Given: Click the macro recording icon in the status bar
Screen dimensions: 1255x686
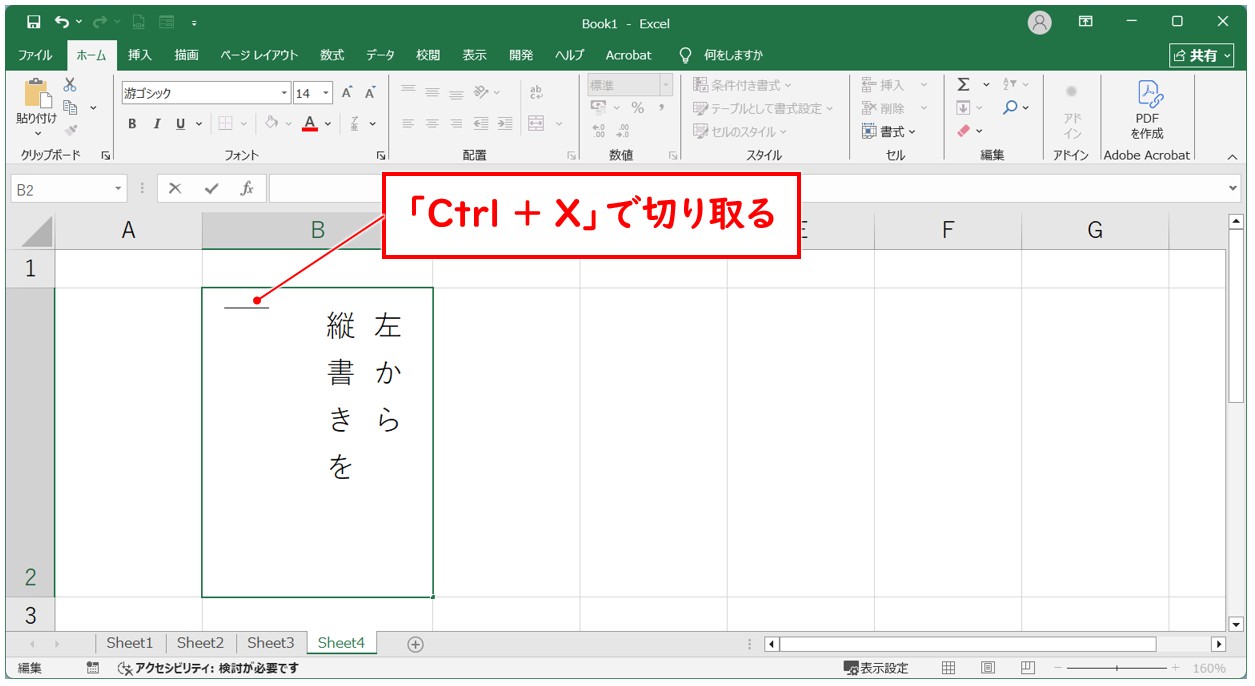Looking at the screenshot, I should tap(92, 668).
